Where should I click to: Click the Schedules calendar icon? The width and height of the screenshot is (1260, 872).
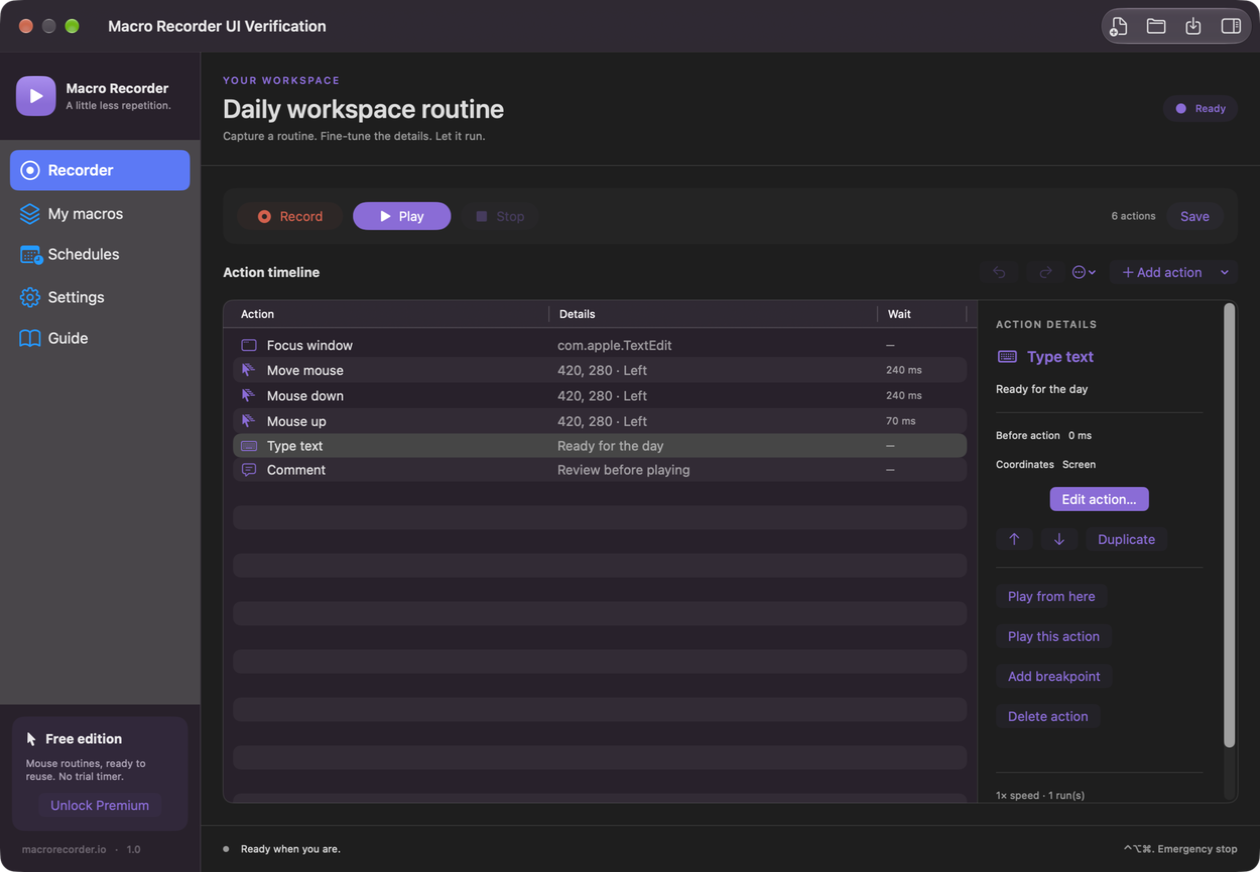(31, 255)
